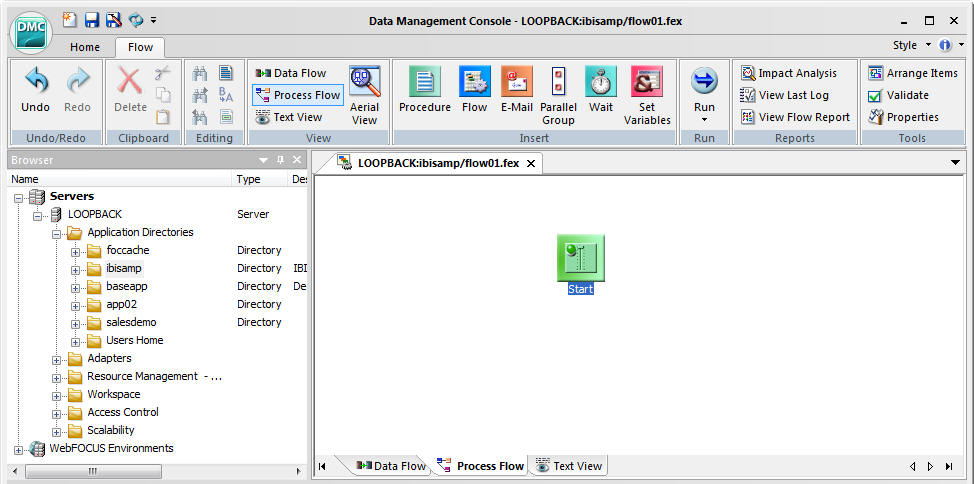This screenshot has height=484, width=974.
Task: Click Validate in Tools group
Action: [898, 95]
